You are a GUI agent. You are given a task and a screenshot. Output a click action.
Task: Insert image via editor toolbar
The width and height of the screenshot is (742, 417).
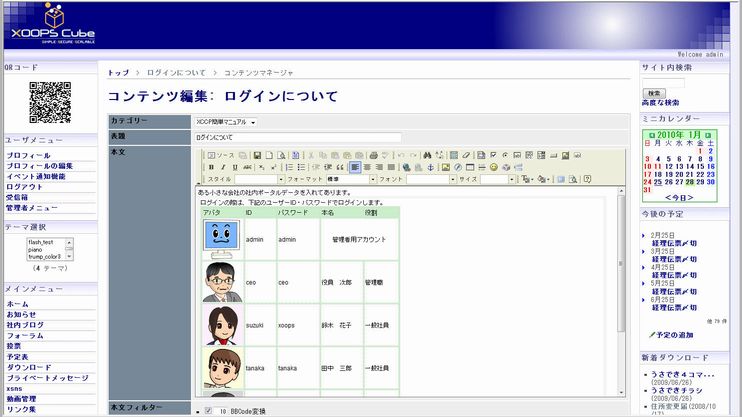445,167
